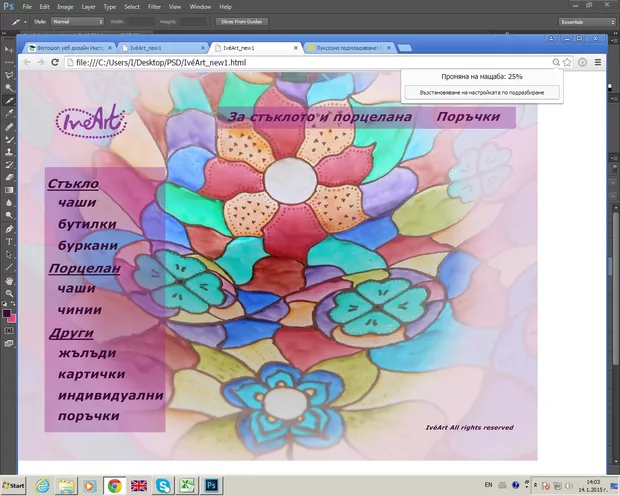This screenshot has height=496, width=620.
Task: Open Photoshop Window menu
Action: tap(200, 7)
